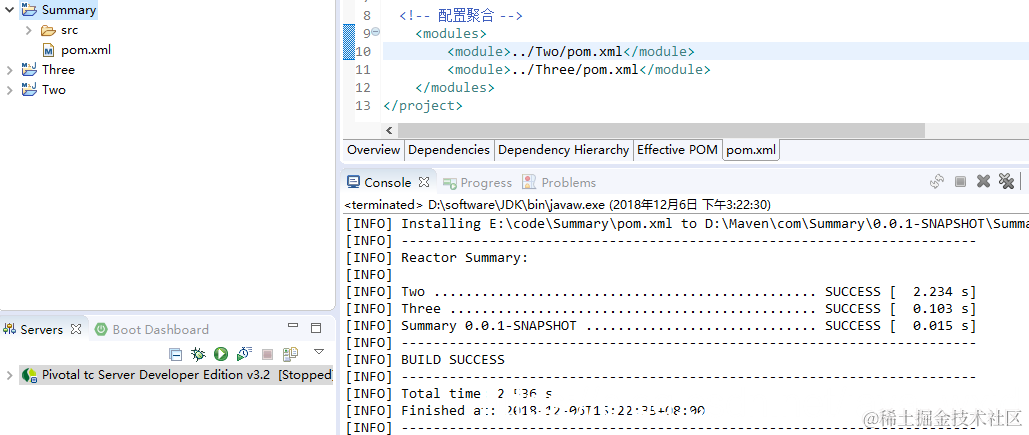The height and width of the screenshot is (435, 1029).
Task: Minimize the Servers panel
Action: tap(293, 326)
